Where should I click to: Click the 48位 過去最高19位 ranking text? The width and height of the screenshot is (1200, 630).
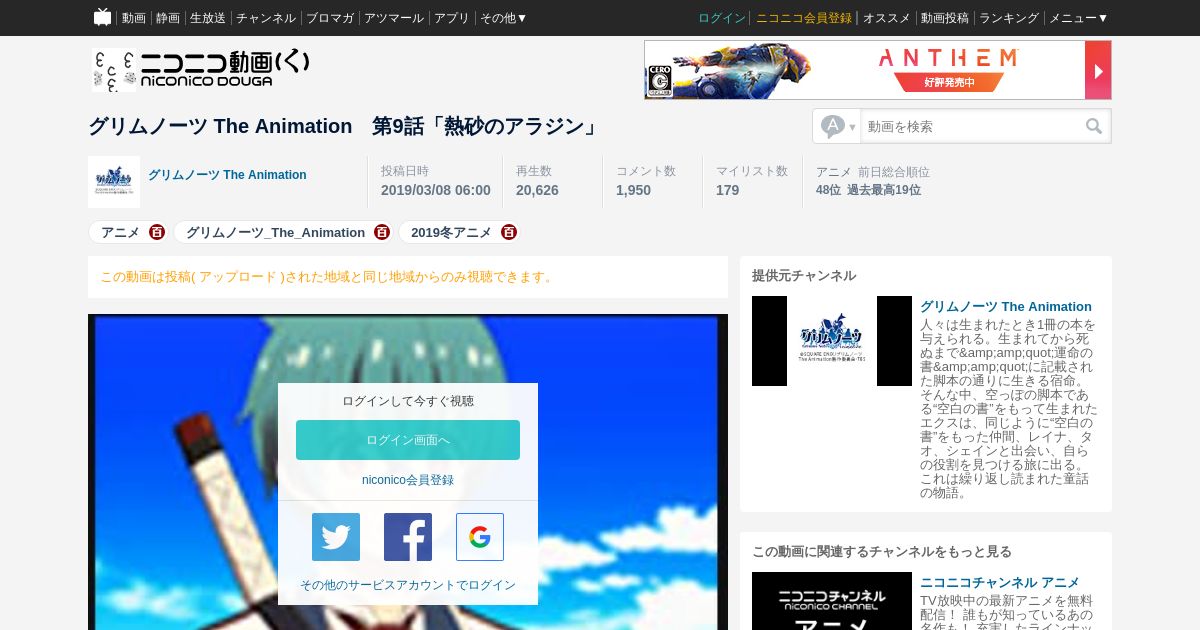[868, 190]
